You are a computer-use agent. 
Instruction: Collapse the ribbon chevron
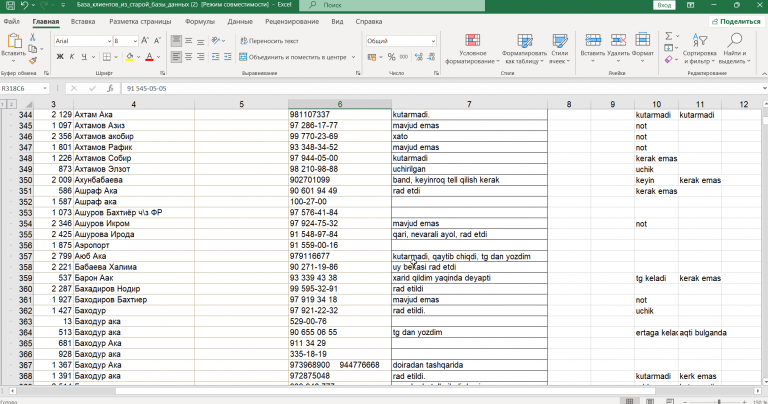coord(764,73)
